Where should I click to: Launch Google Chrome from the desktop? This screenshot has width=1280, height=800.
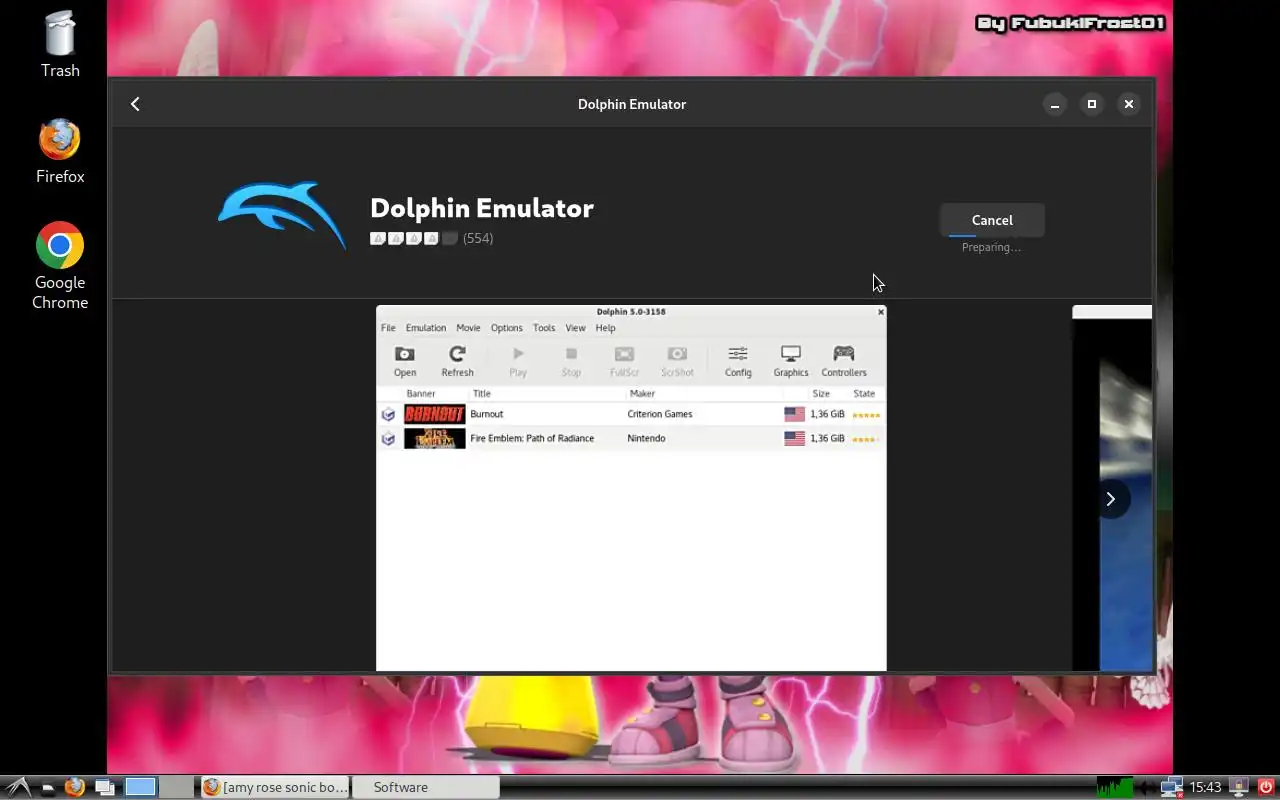(x=60, y=265)
